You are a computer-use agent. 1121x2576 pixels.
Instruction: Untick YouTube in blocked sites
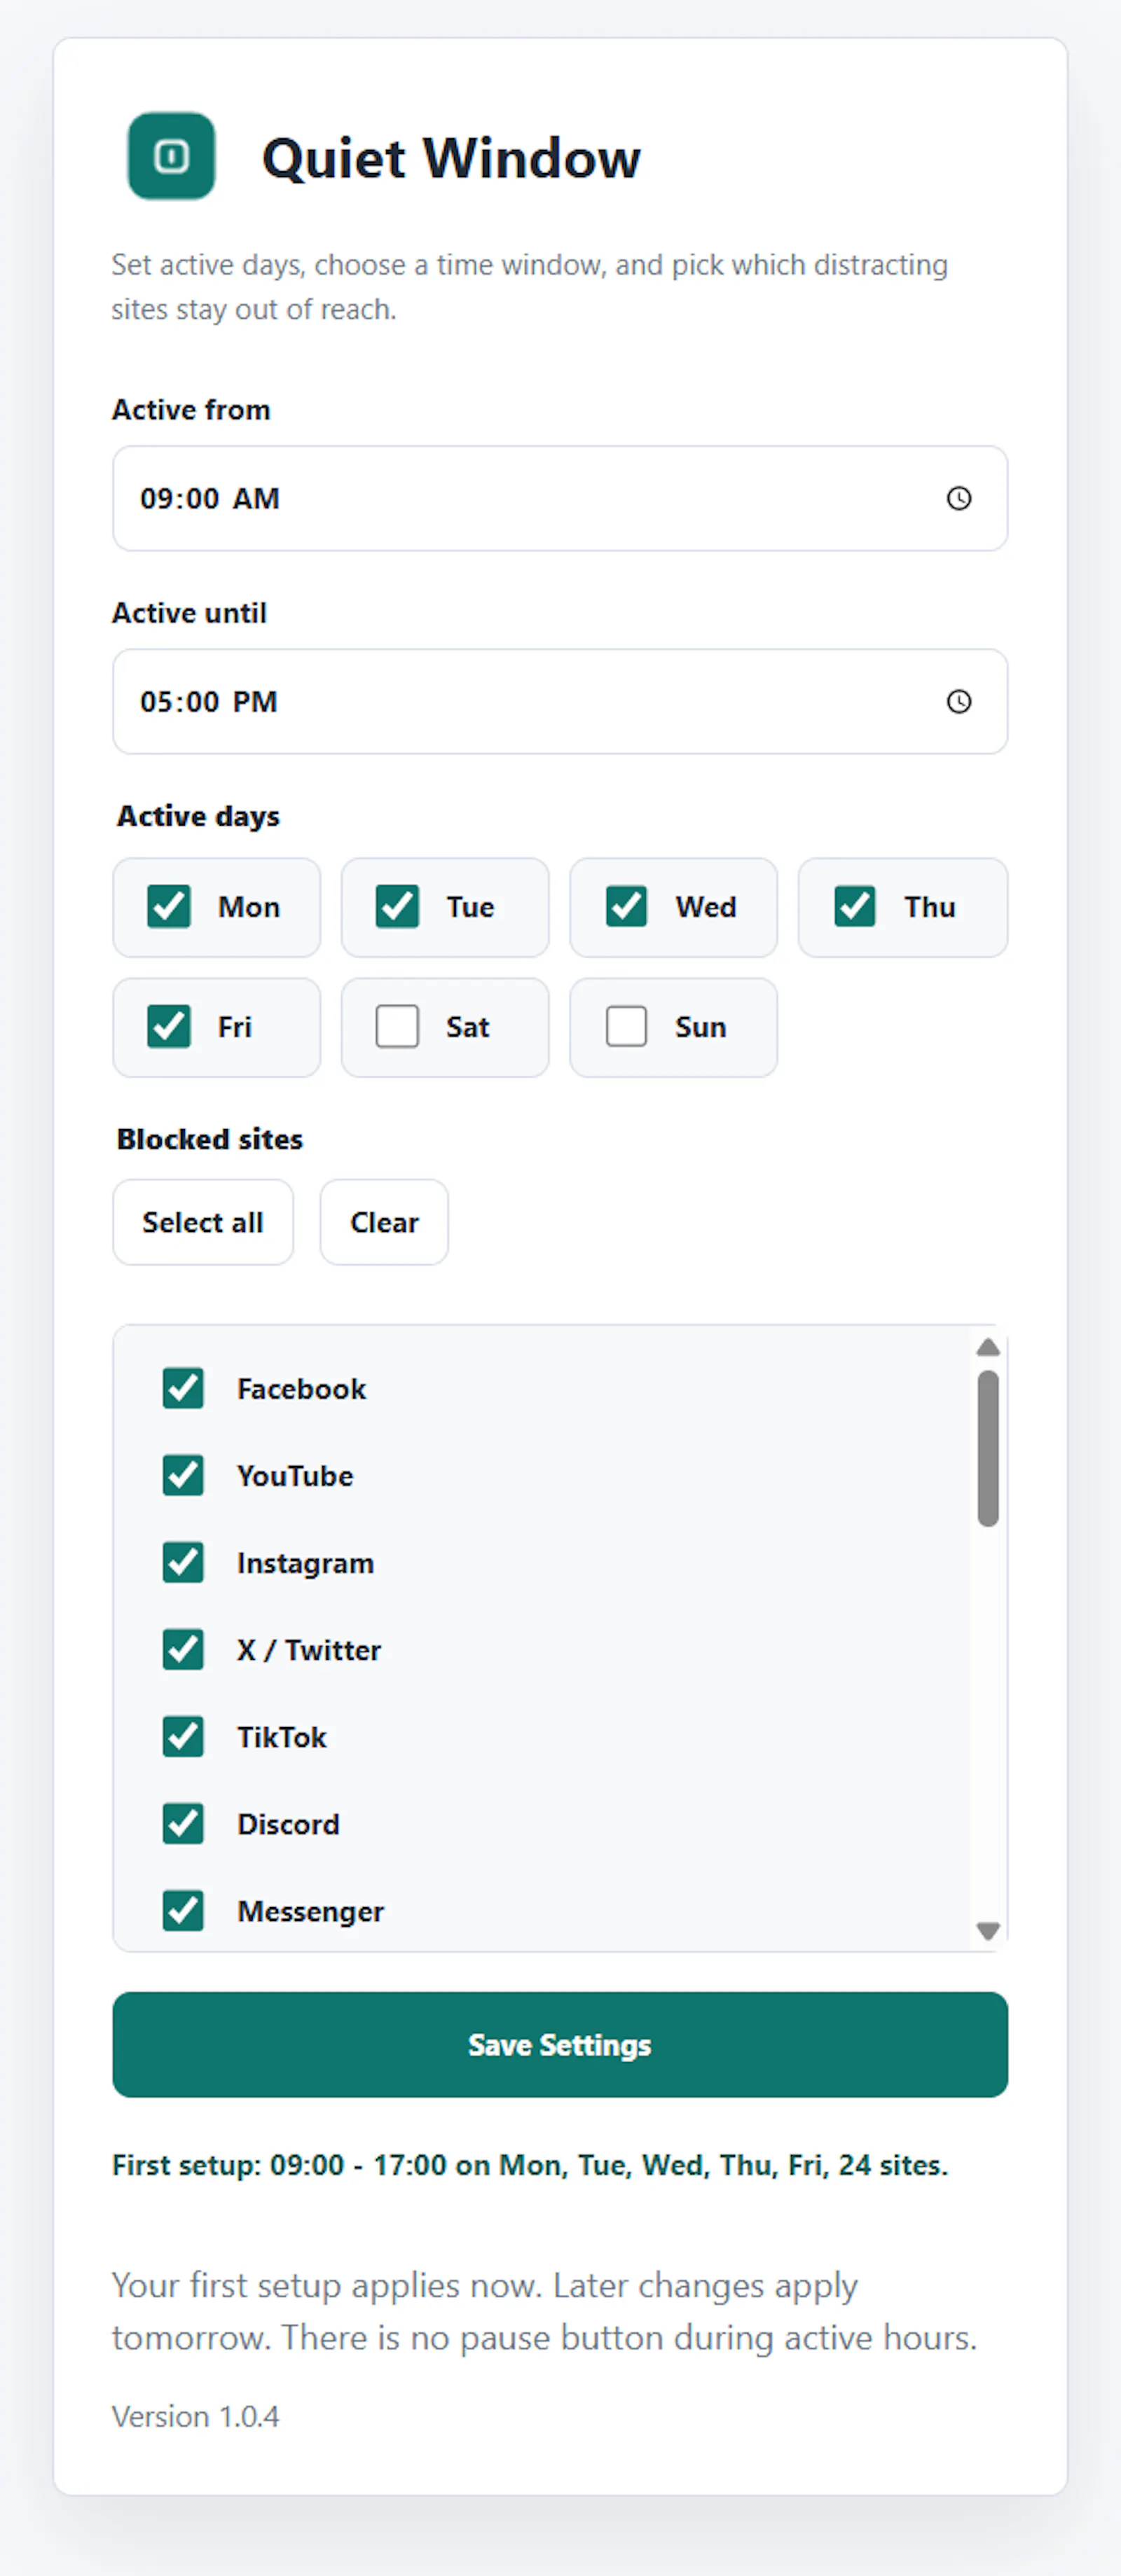(183, 1475)
